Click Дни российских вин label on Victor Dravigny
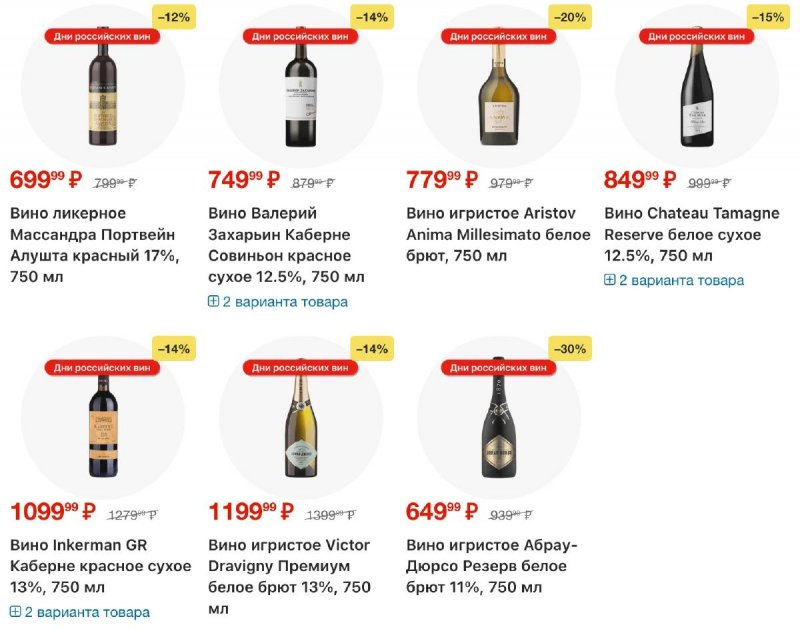800x629 pixels. (x=300, y=368)
